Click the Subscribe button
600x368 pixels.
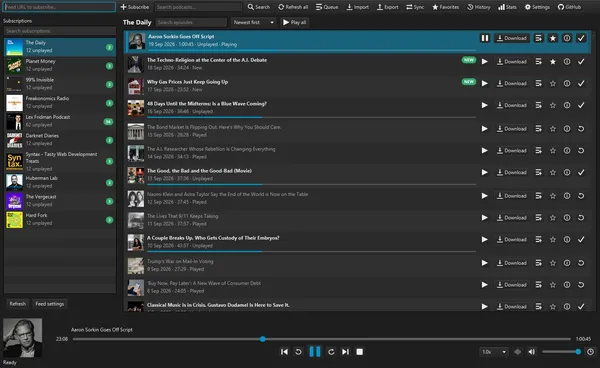pos(135,7)
